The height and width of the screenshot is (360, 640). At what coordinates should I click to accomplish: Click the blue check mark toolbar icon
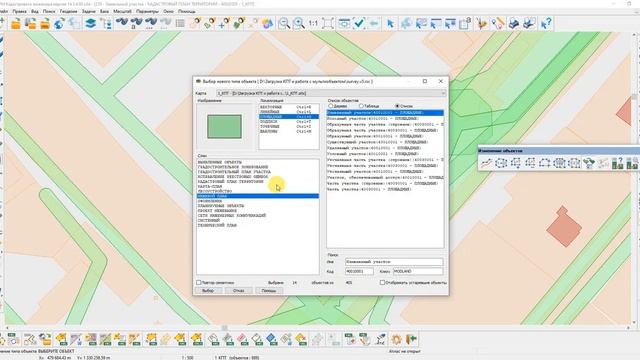pyautogui.click(x=359, y=23)
